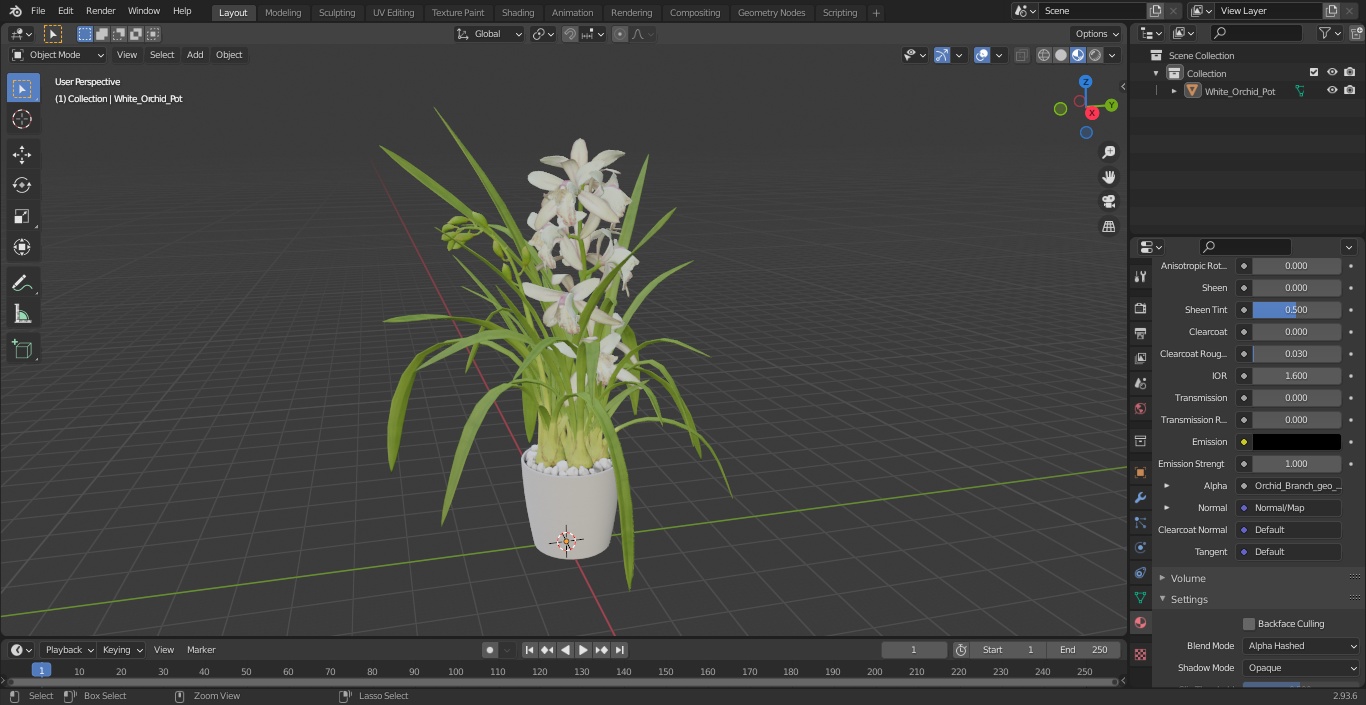1366x705 pixels.
Task: Click the zoom viewport magnifier icon
Action: point(1109,152)
